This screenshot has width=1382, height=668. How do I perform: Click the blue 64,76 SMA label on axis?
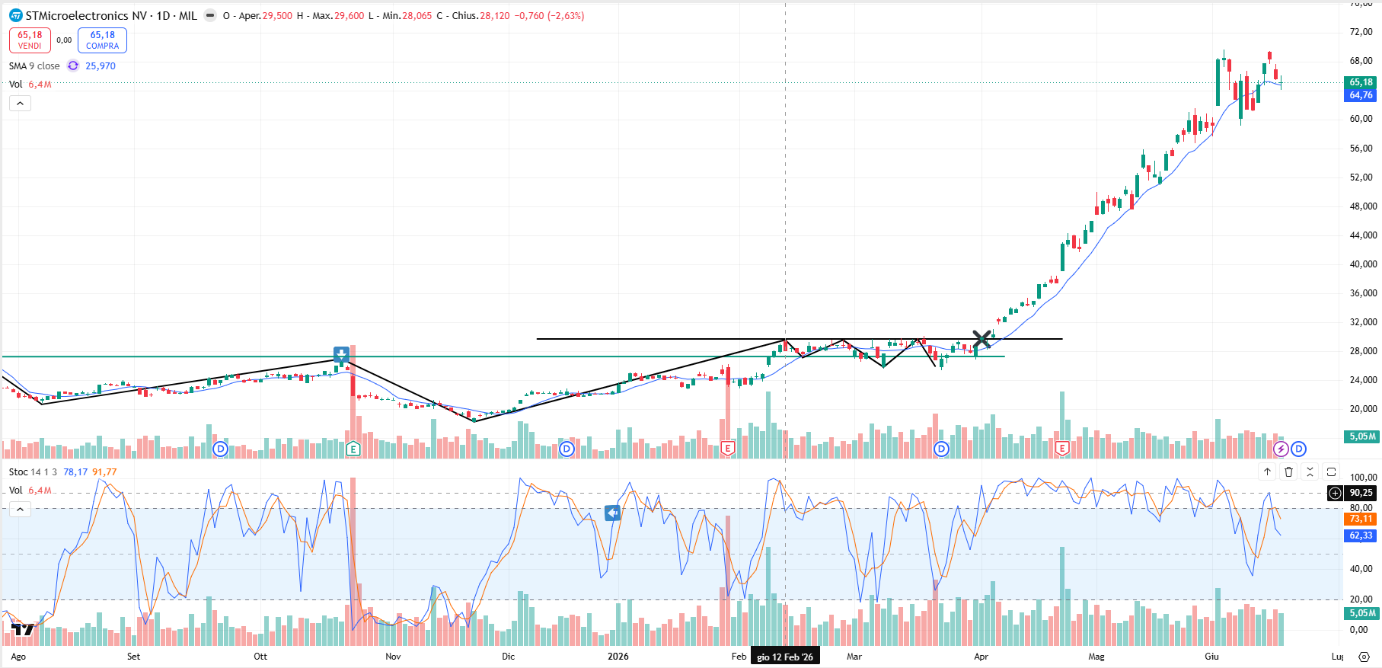[x=1360, y=95]
